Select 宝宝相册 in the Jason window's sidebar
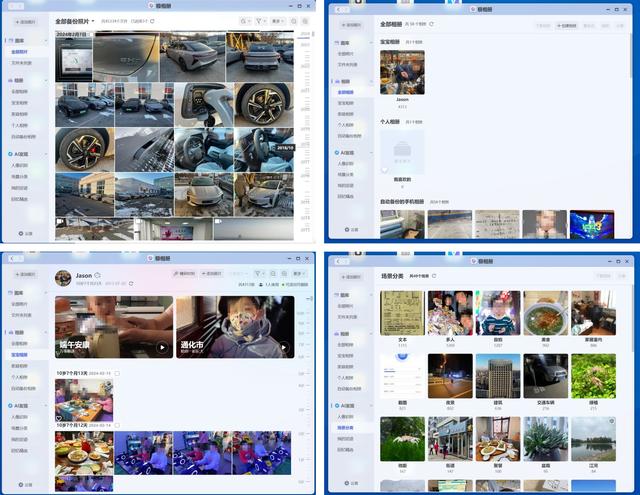Viewport: 640px width, 495px height. tap(20, 355)
